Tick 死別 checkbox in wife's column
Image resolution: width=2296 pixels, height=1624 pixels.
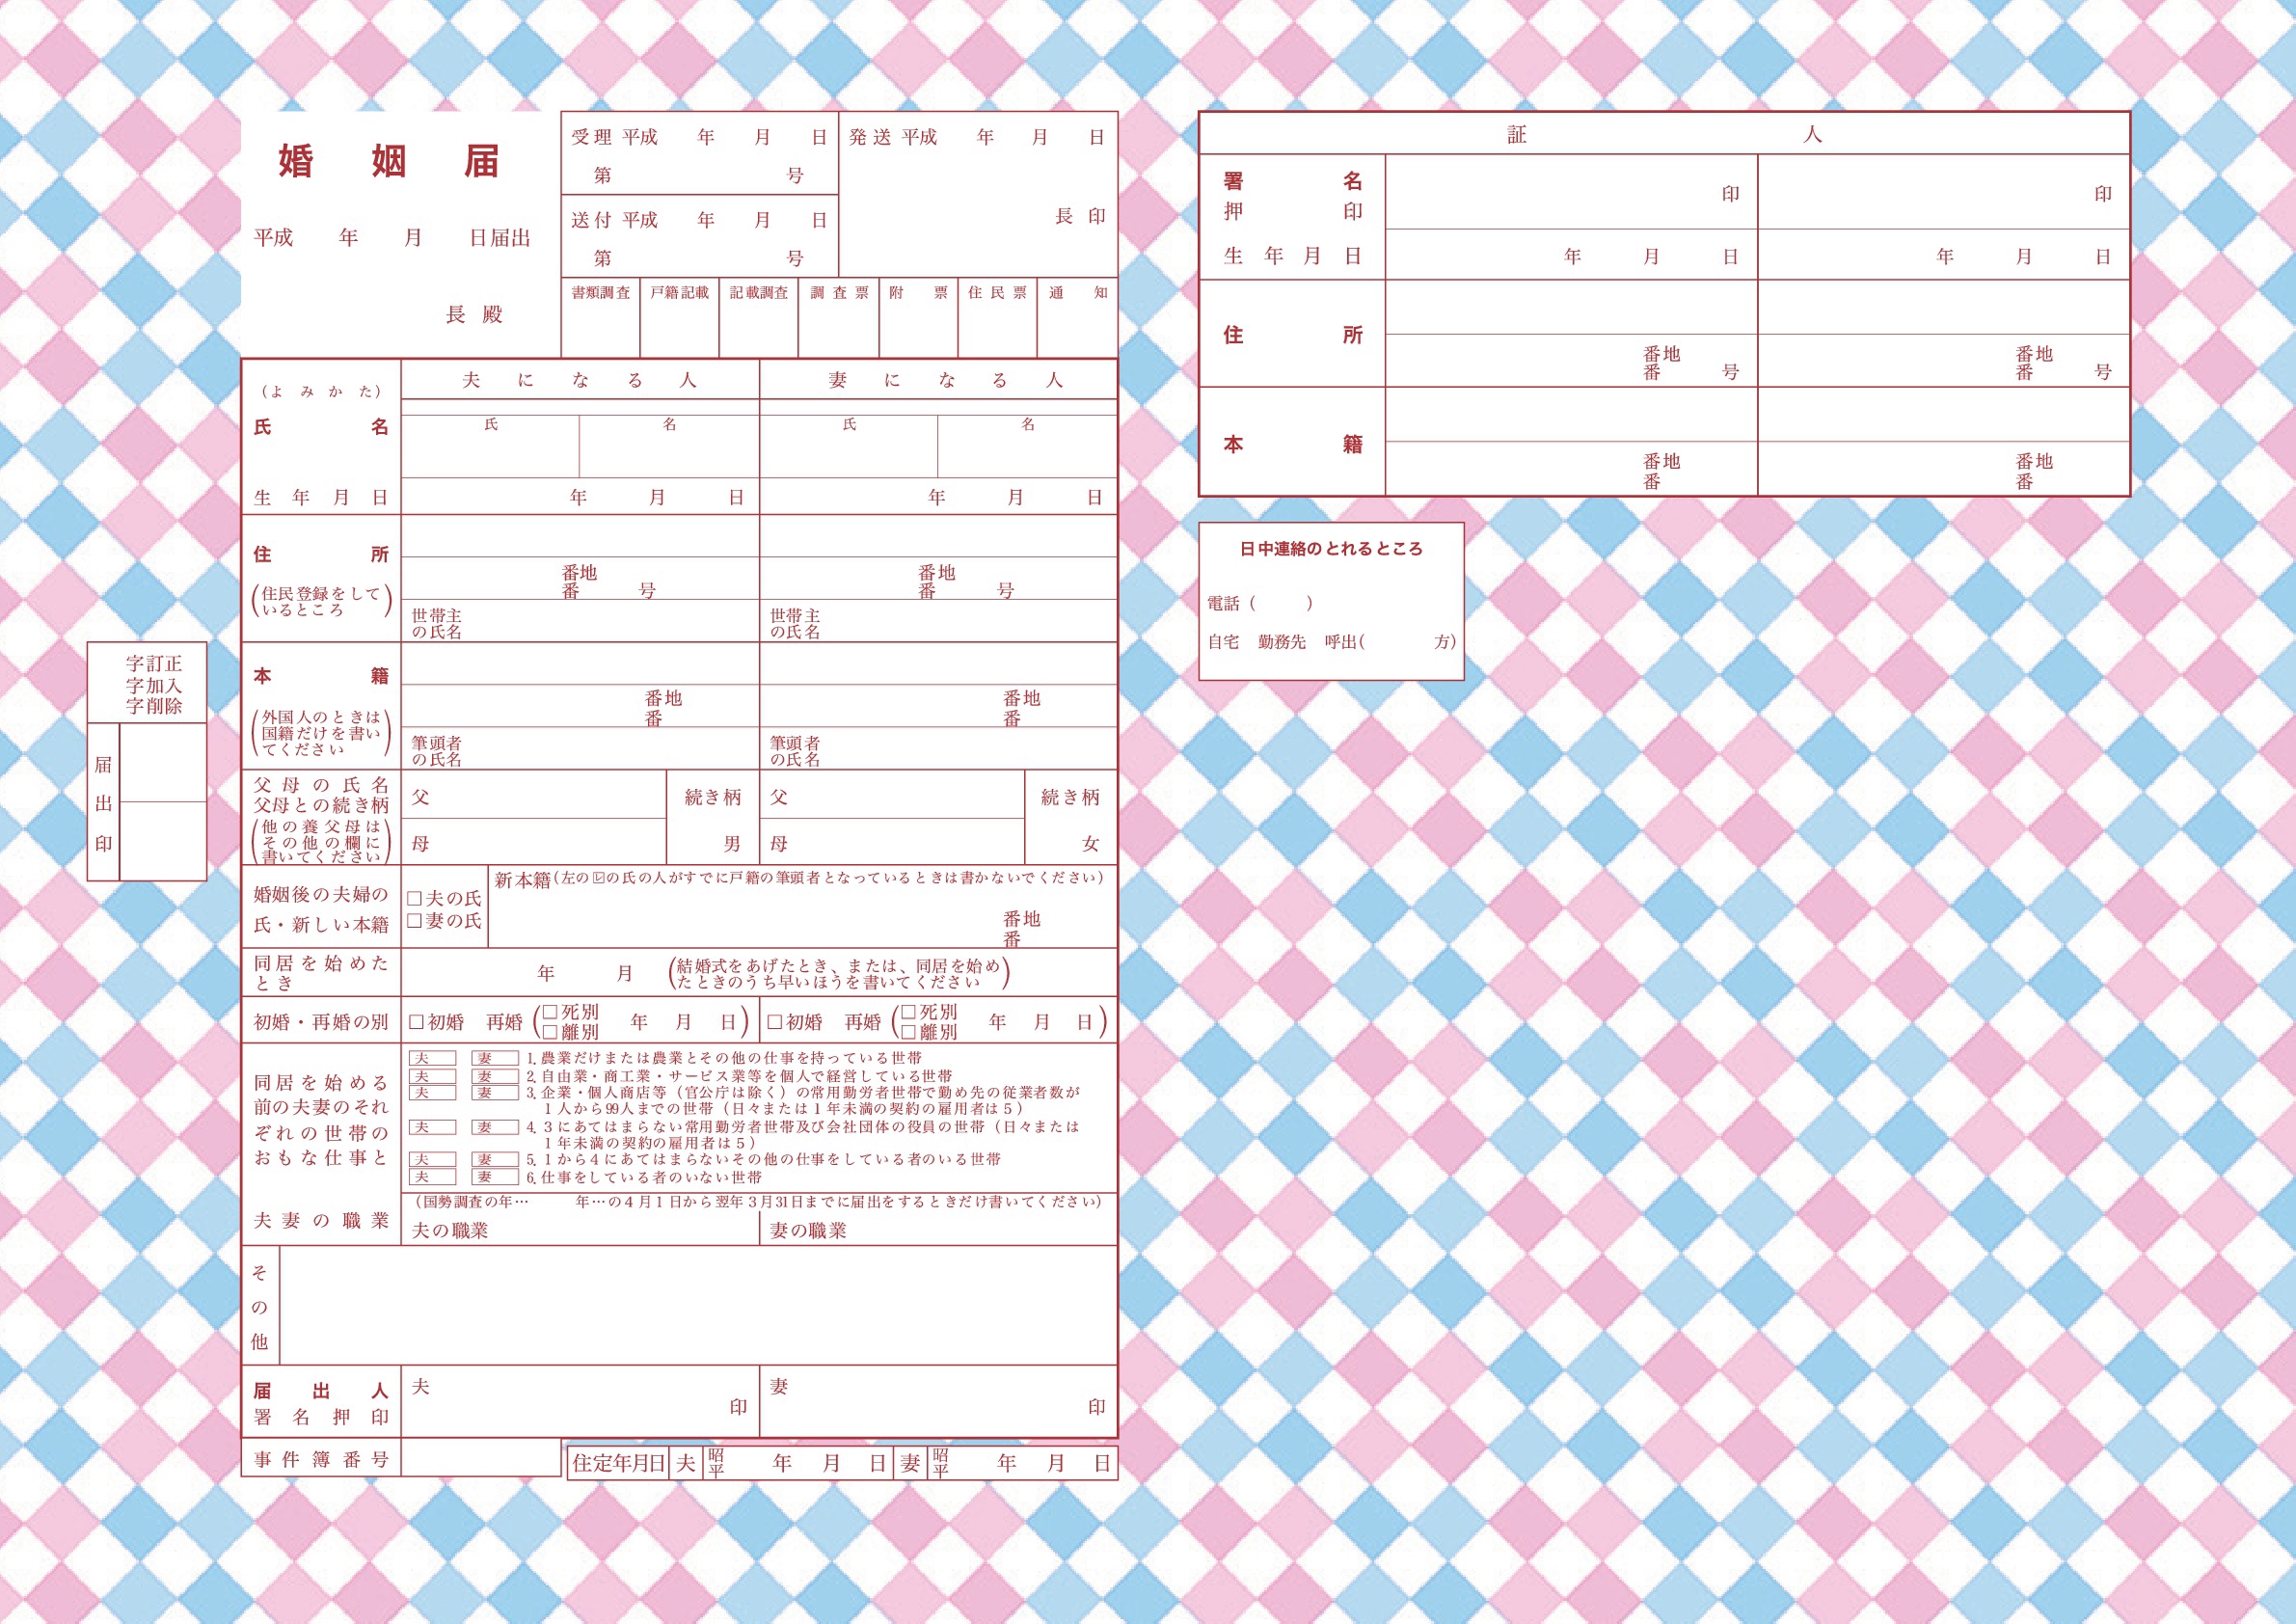908,1012
